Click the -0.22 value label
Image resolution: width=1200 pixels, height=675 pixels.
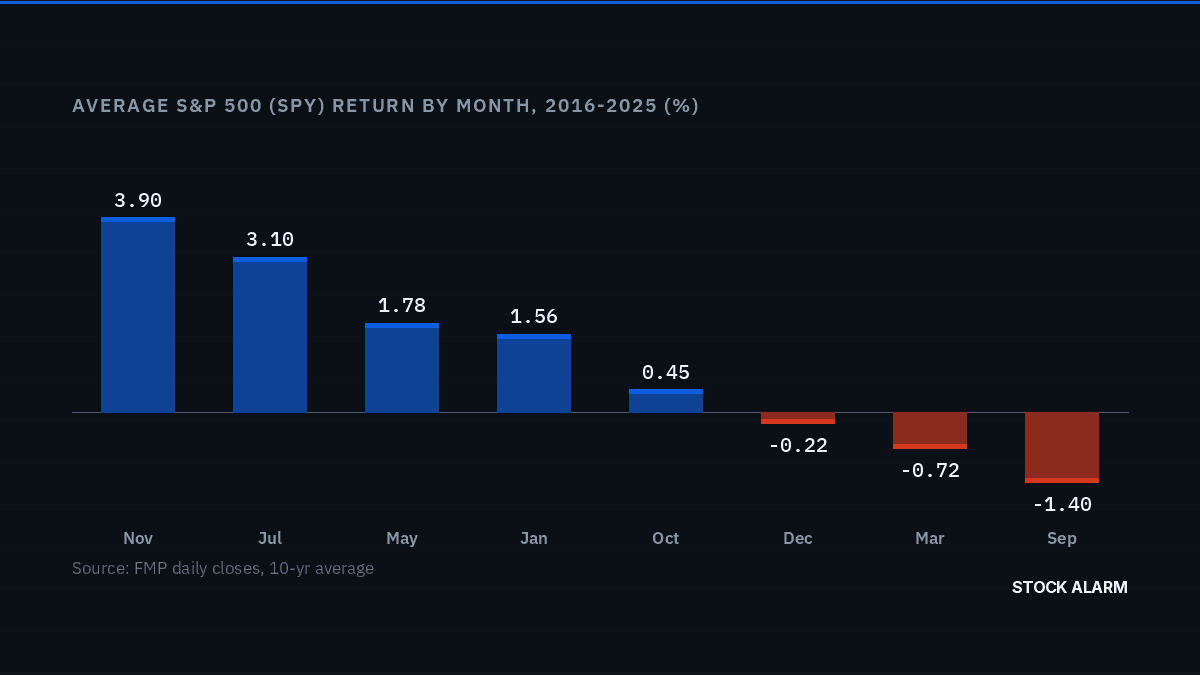[798, 446]
